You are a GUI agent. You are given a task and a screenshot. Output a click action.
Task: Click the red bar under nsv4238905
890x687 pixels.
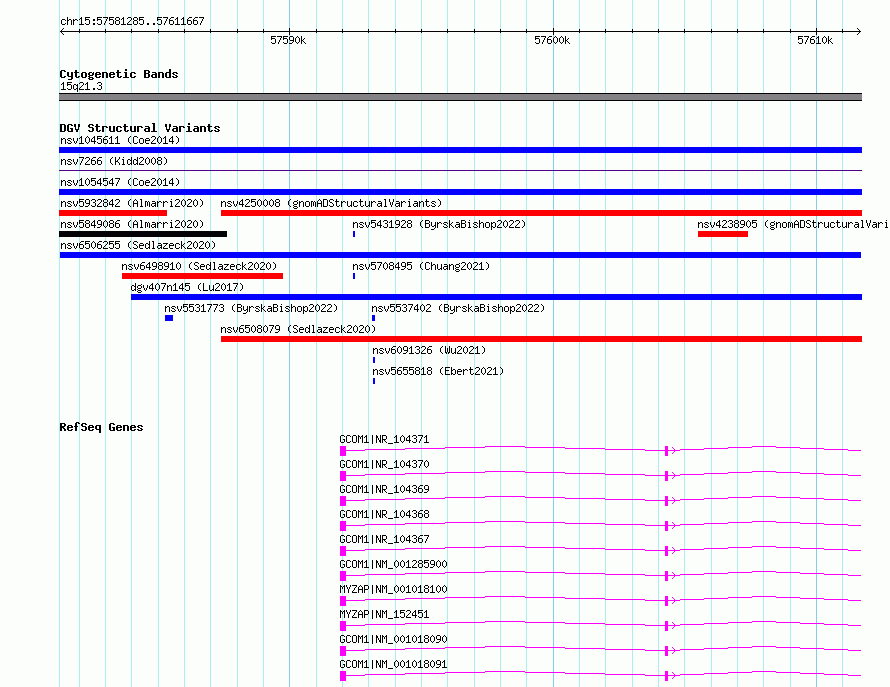723,234
